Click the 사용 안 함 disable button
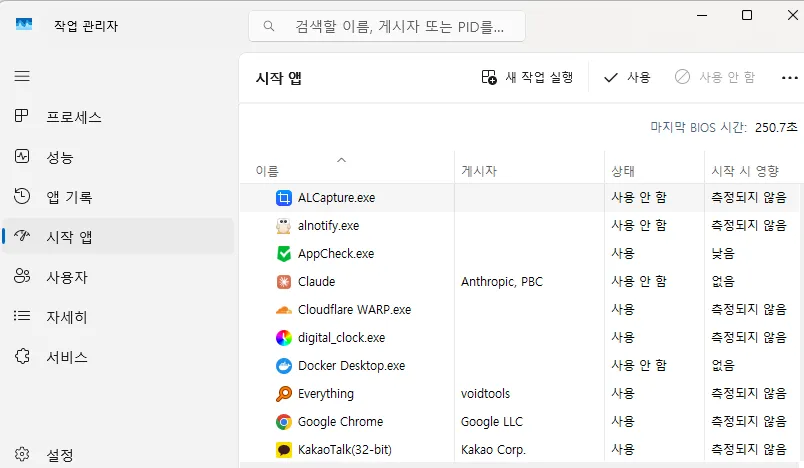The height and width of the screenshot is (468, 804). coord(715,77)
